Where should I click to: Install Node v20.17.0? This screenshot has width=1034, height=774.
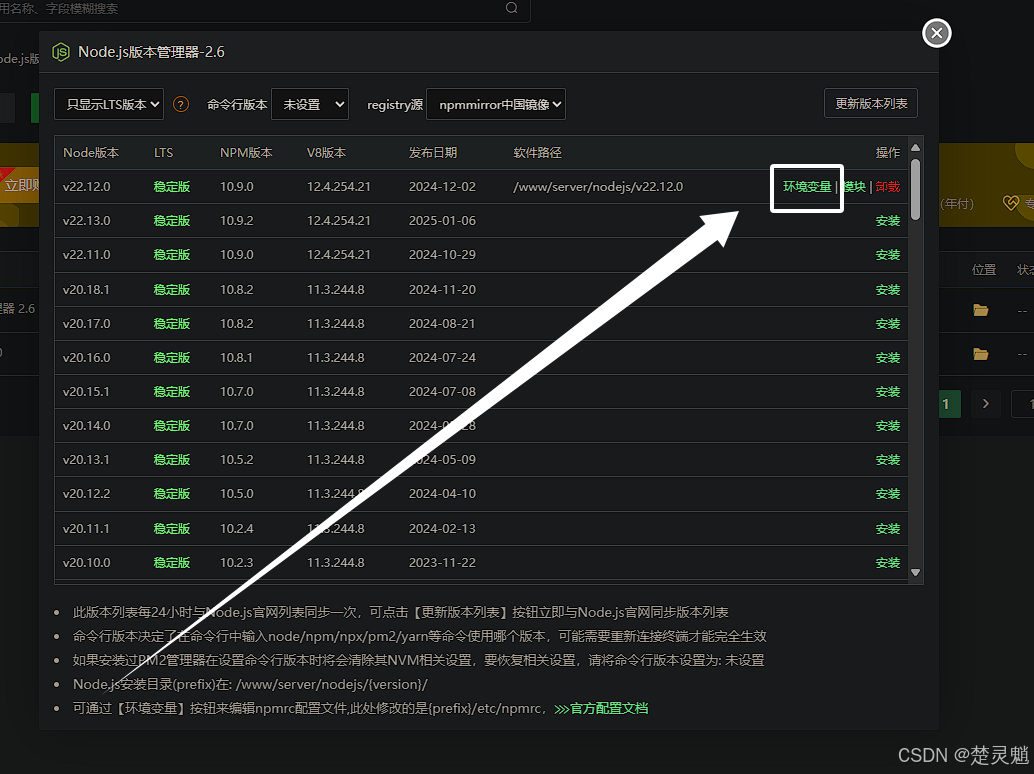[x=888, y=324]
